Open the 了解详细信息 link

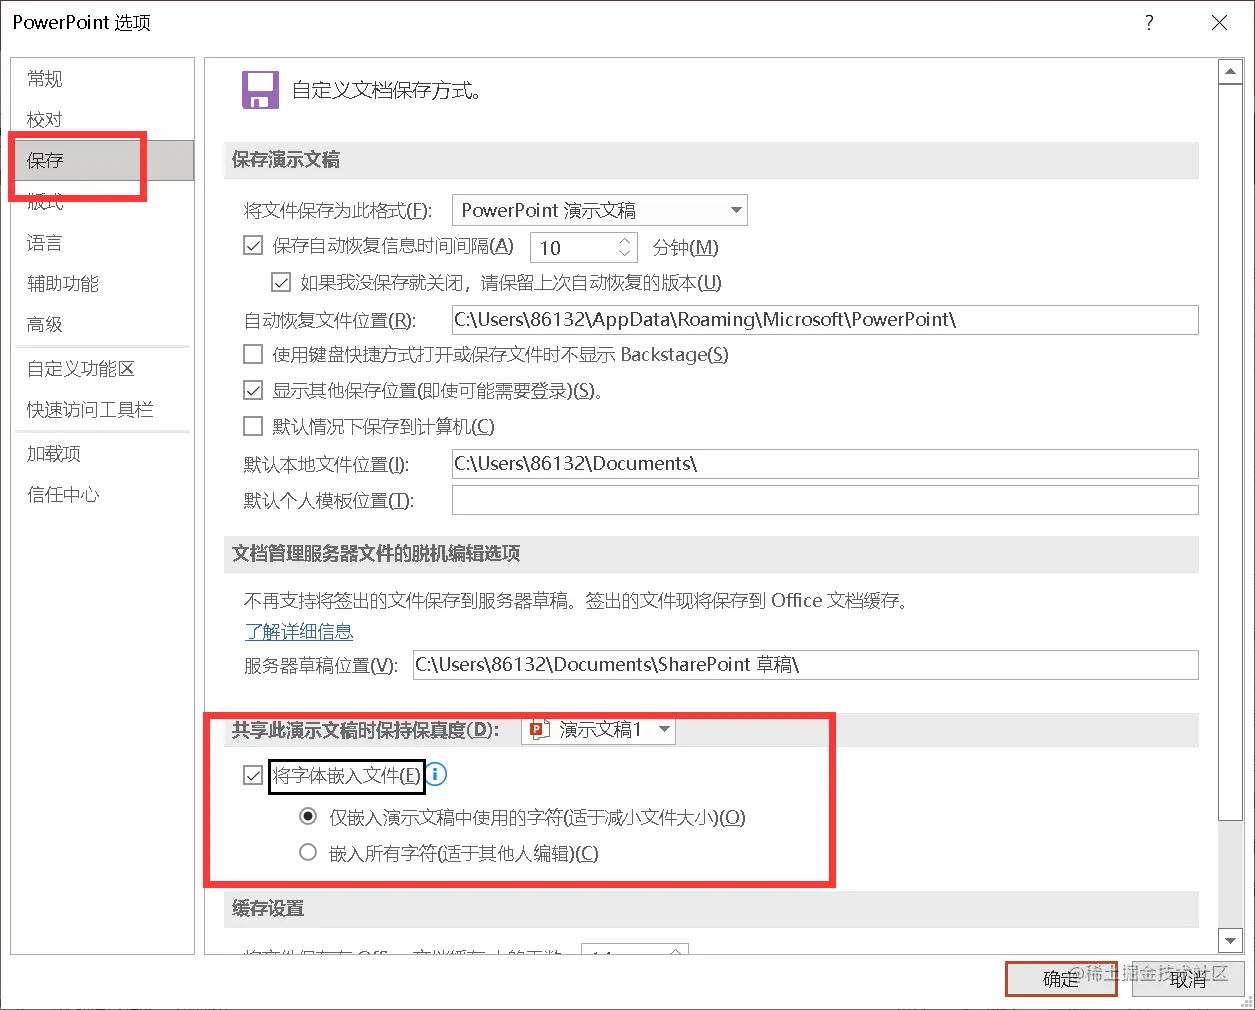pos(299,632)
